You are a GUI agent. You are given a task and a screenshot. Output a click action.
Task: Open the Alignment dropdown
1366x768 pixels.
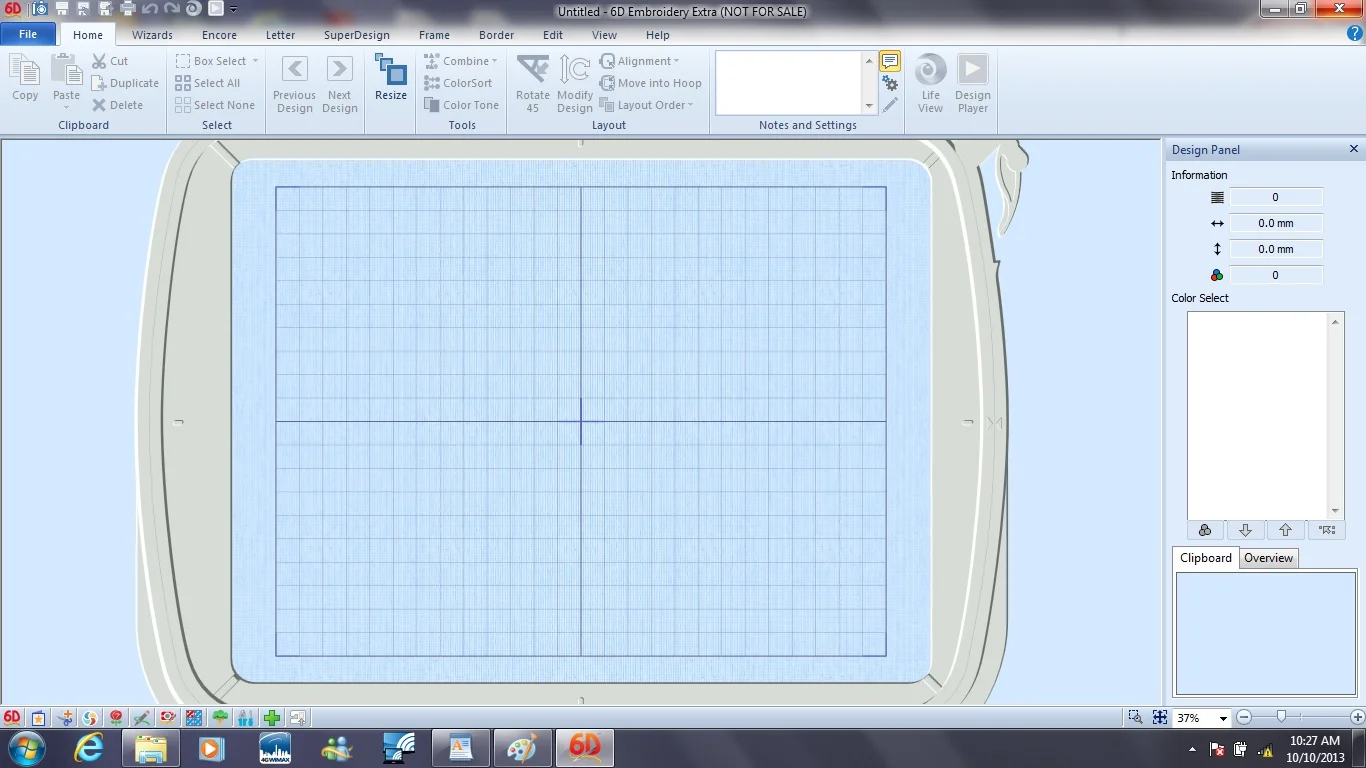pos(676,61)
